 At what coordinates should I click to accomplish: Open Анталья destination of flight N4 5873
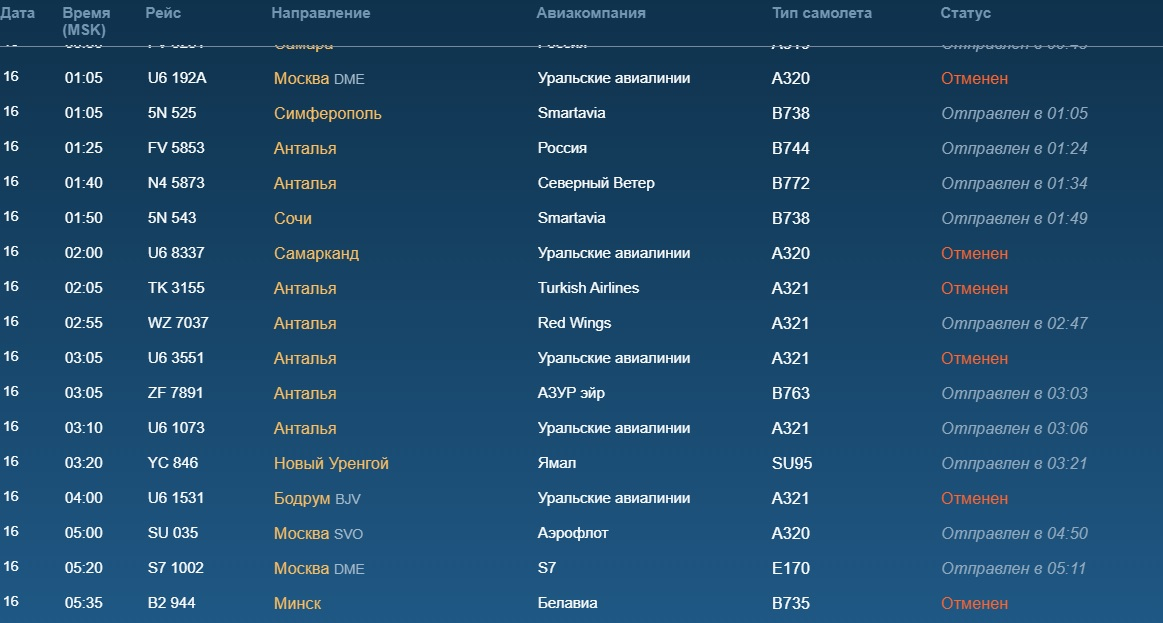(305, 183)
